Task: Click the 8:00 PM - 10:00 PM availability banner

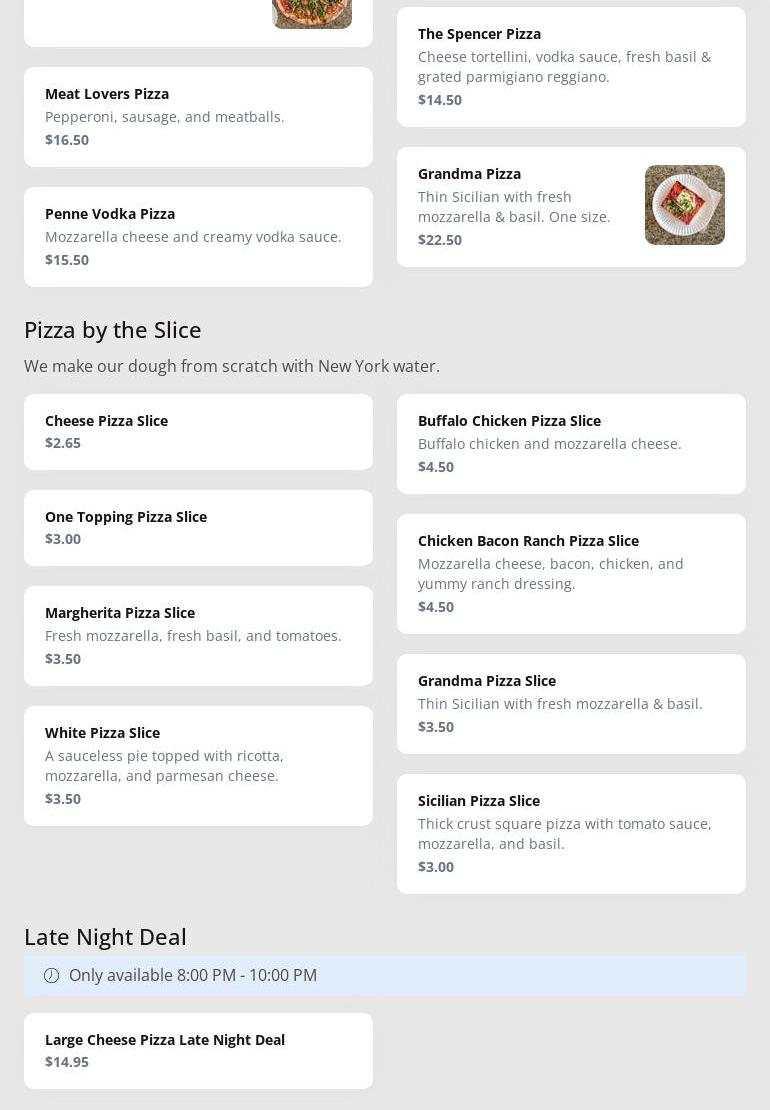Action: tap(385, 975)
